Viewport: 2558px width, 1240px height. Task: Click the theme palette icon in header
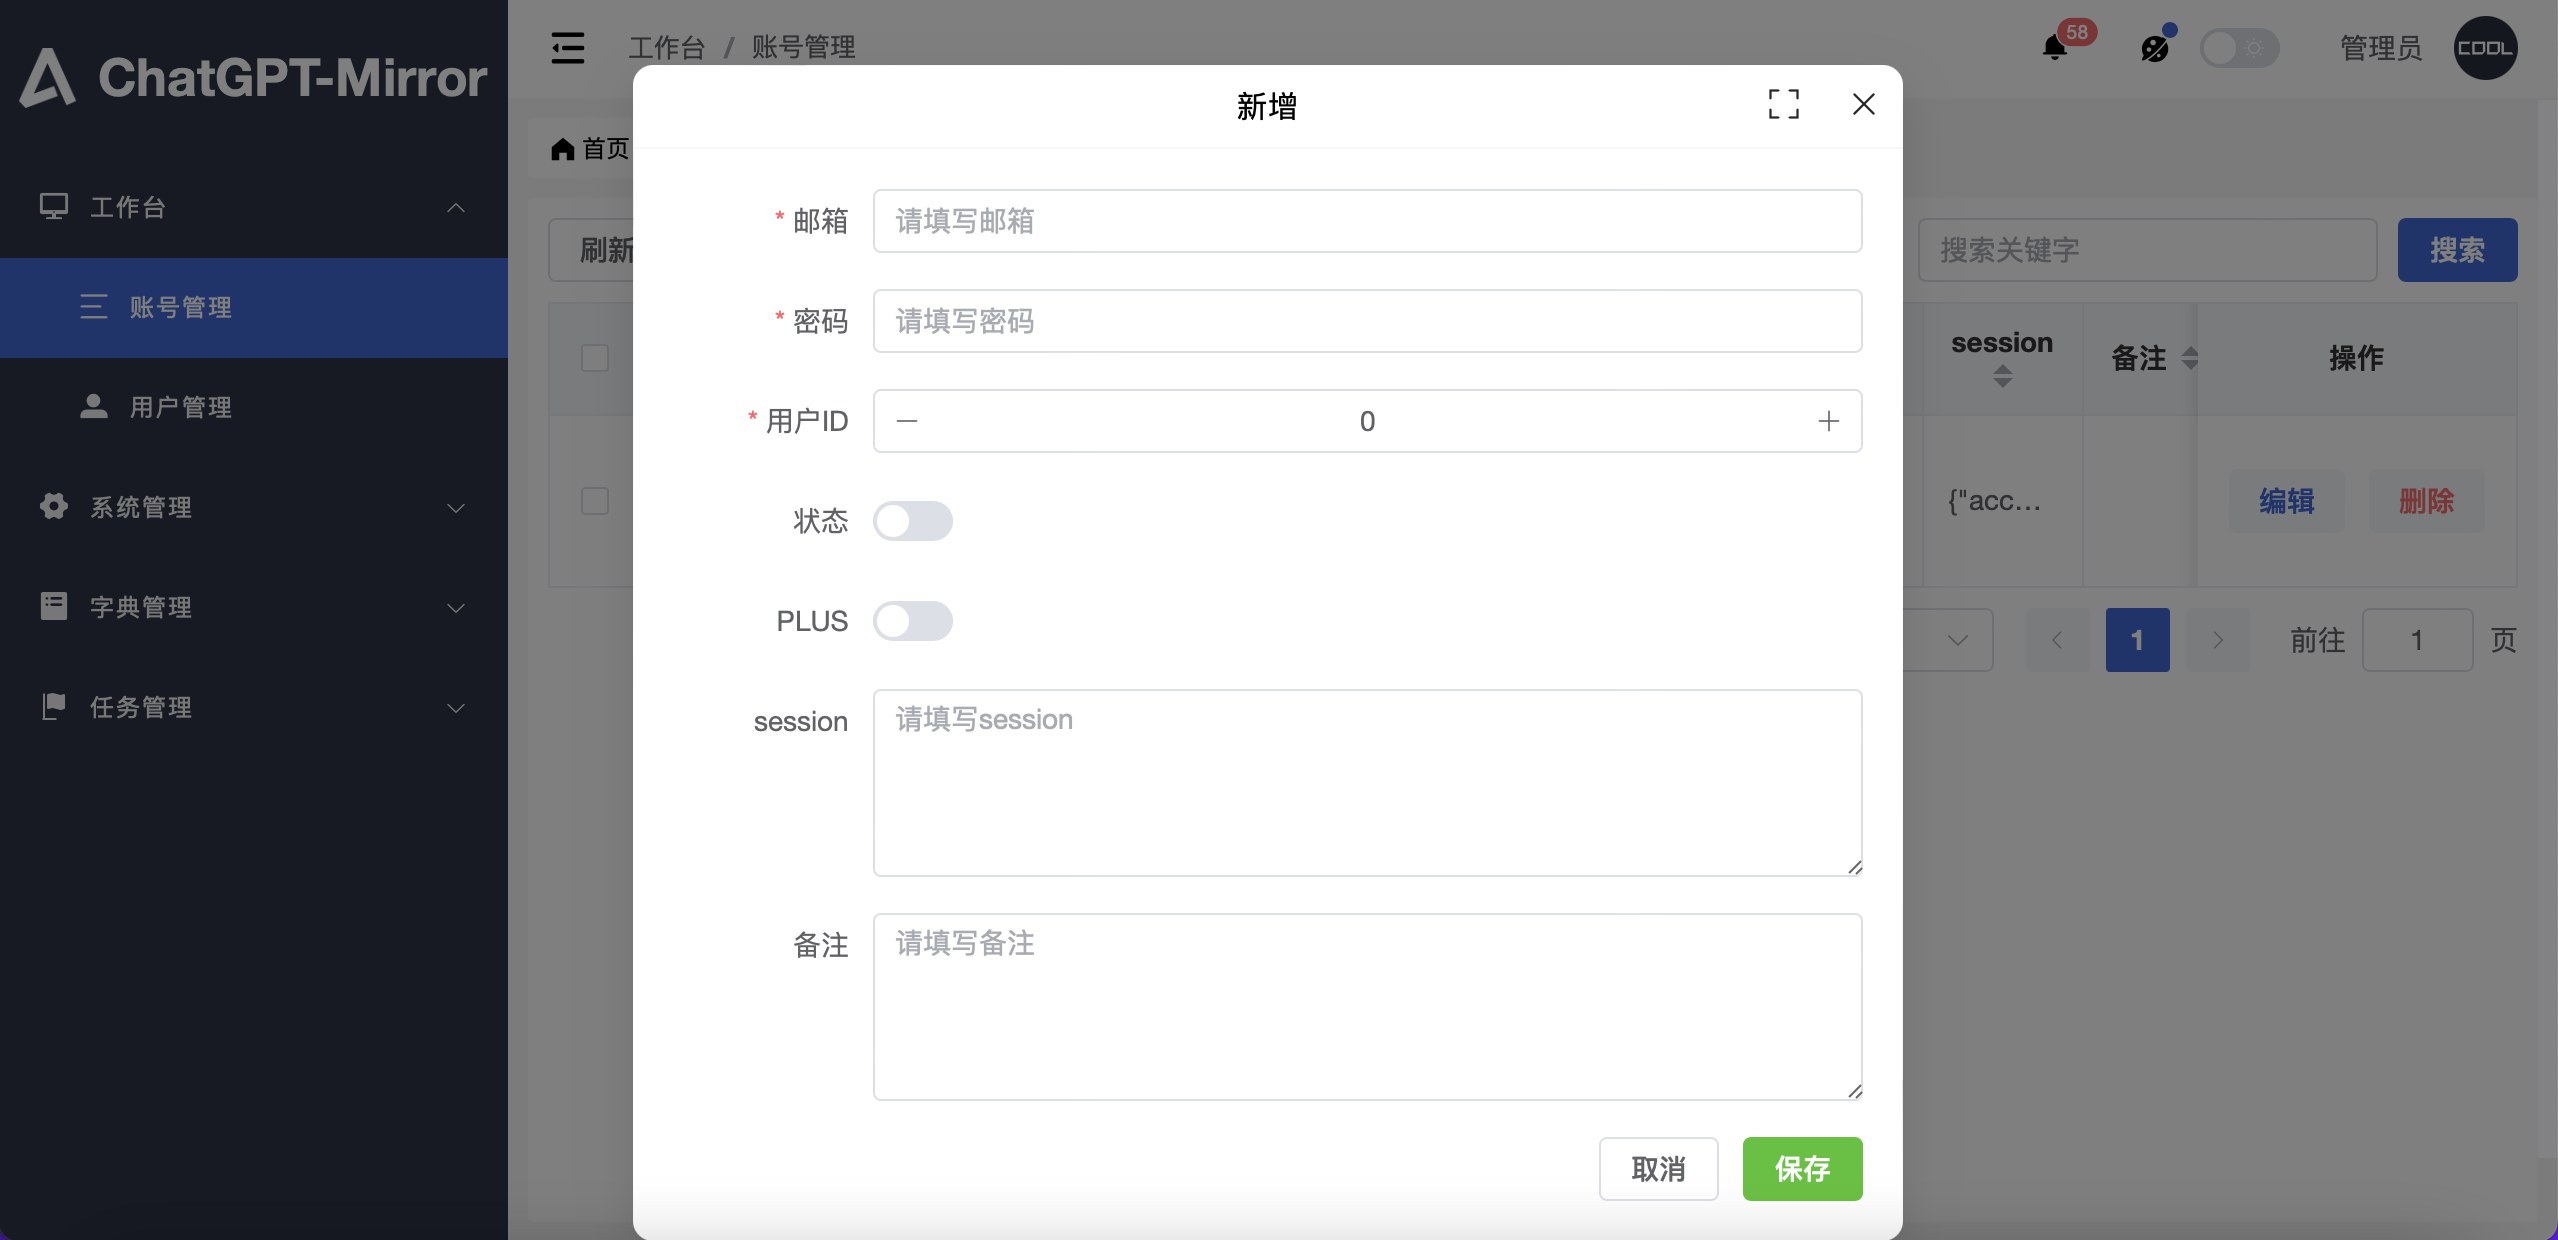pos(2154,48)
